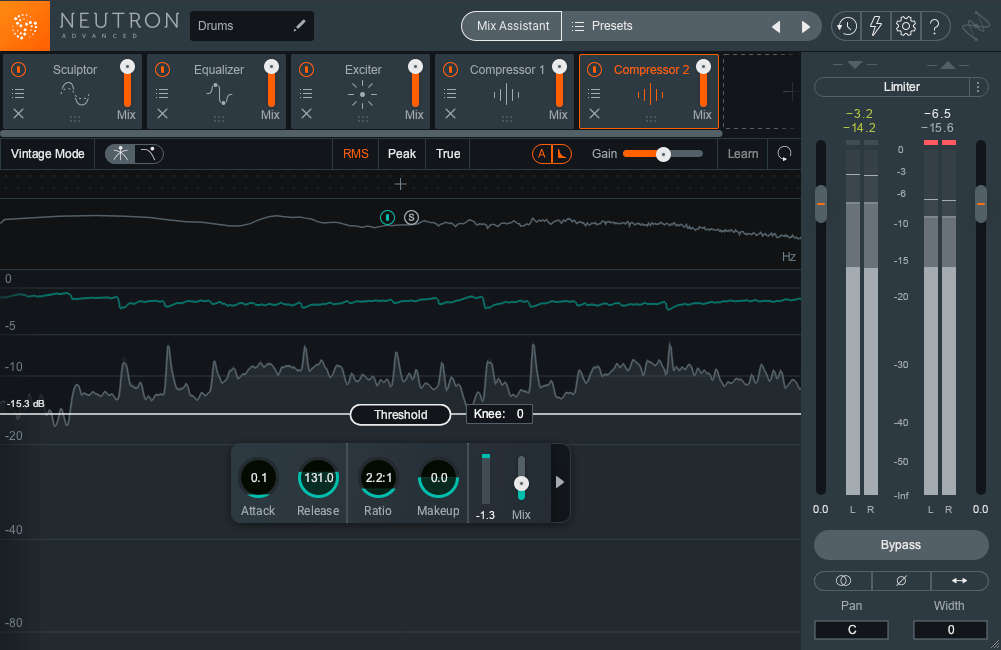Viewport: 1001px width, 650px height.
Task: Click Sculptor Mix slider handle
Action: (128, 66)
